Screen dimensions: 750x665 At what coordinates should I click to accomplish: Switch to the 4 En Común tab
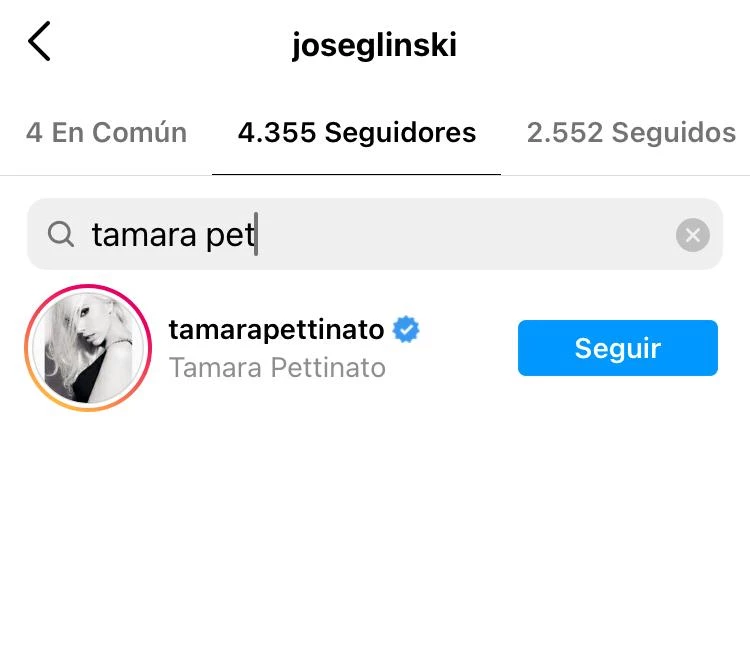click(x=106, y=133)
